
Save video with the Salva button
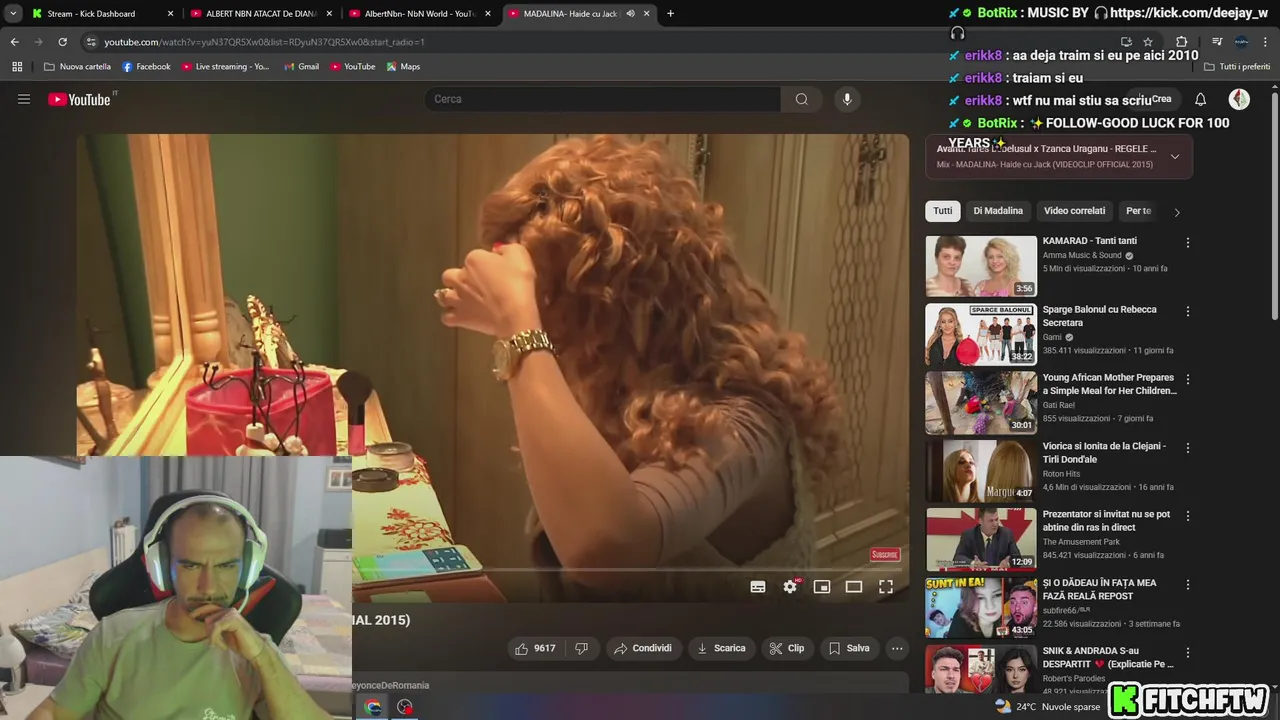(x=849, y=648)
